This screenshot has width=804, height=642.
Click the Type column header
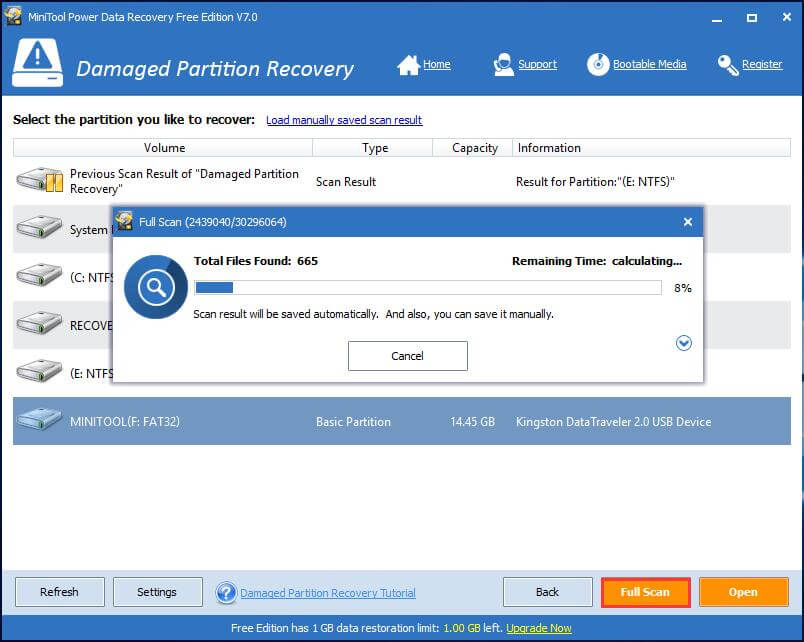(374, 148)
